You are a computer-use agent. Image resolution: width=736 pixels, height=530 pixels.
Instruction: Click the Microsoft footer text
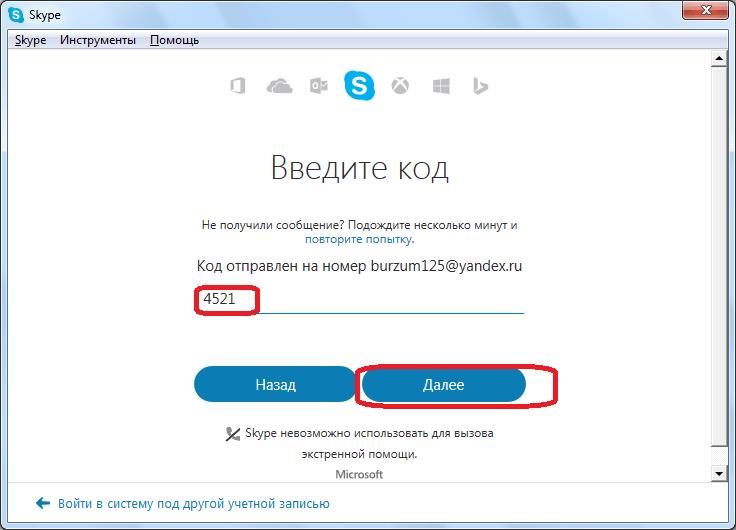click(359, 475)
